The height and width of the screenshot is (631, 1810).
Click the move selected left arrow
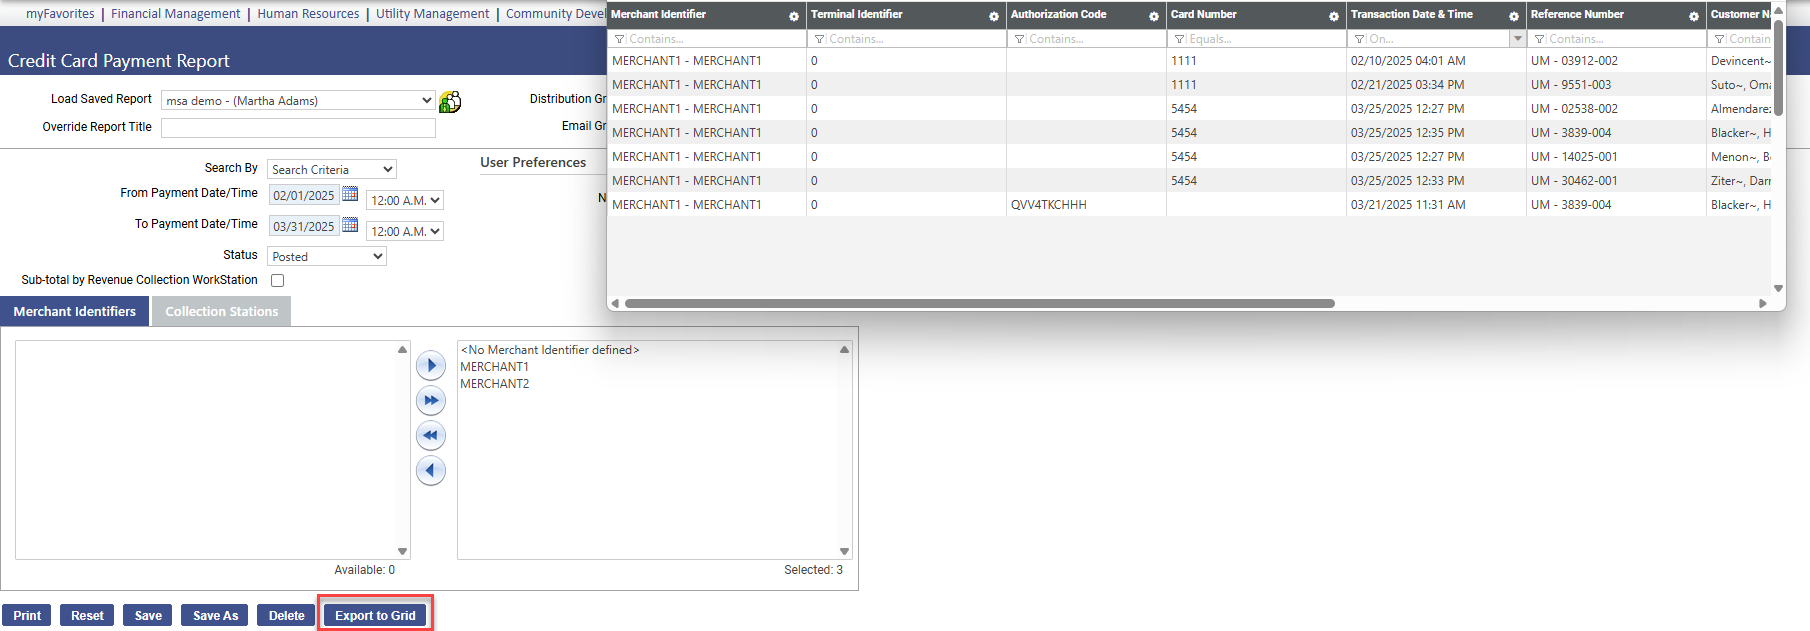431,470
